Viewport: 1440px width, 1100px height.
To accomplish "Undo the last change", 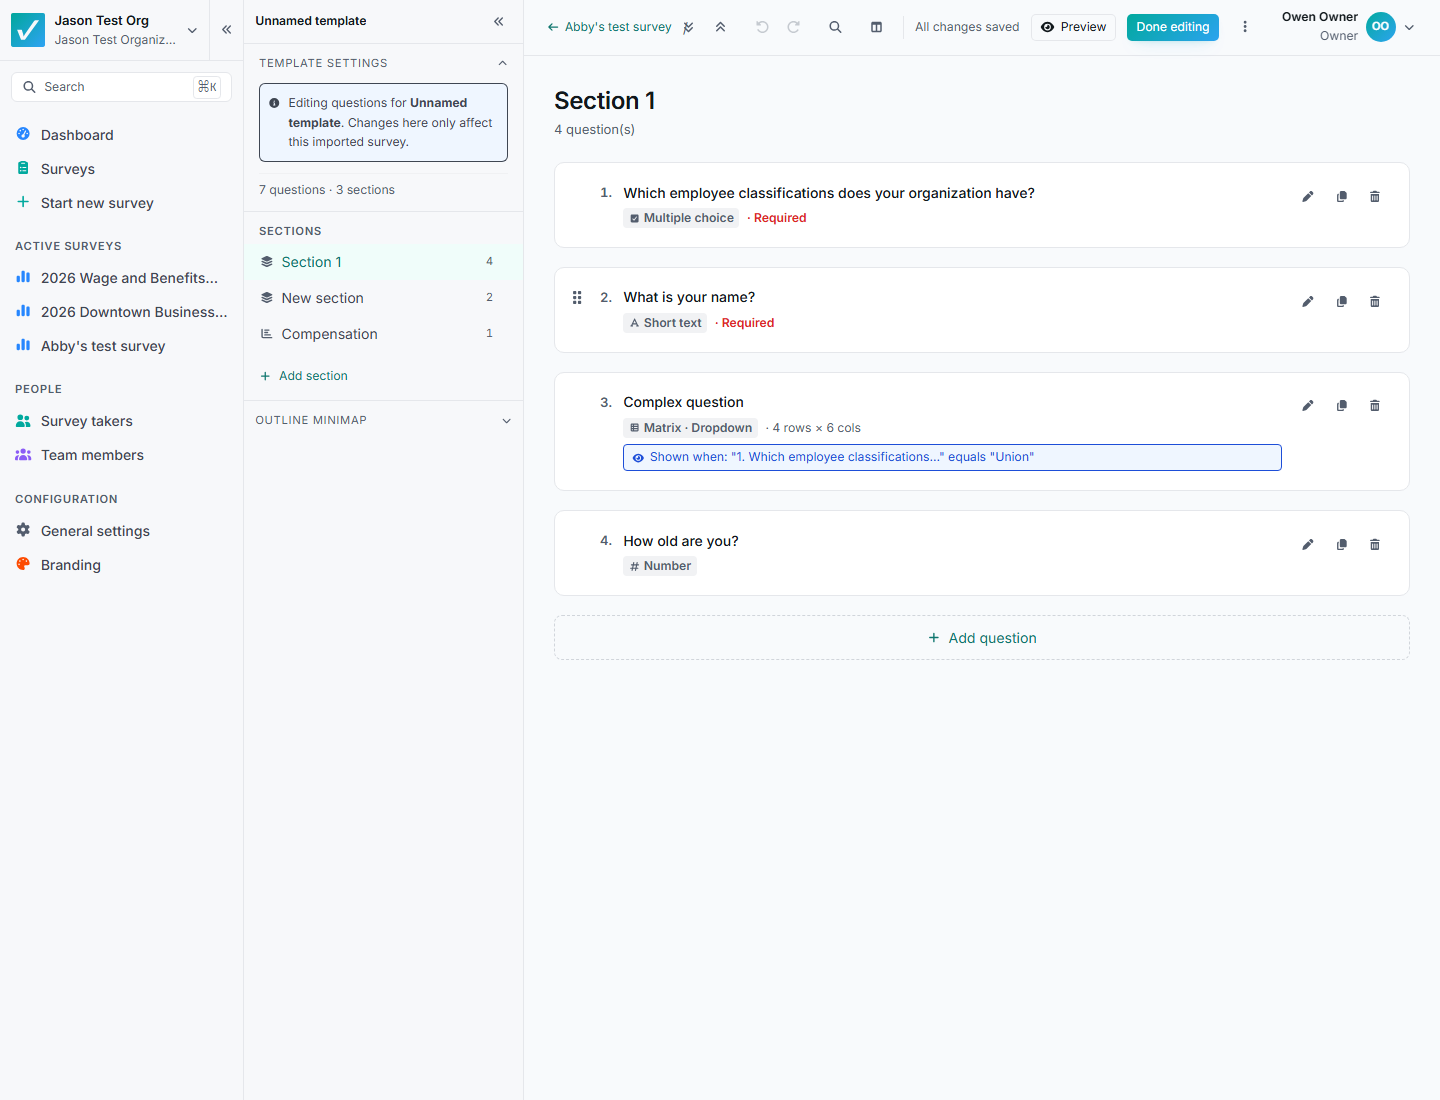I will (762, 27).
